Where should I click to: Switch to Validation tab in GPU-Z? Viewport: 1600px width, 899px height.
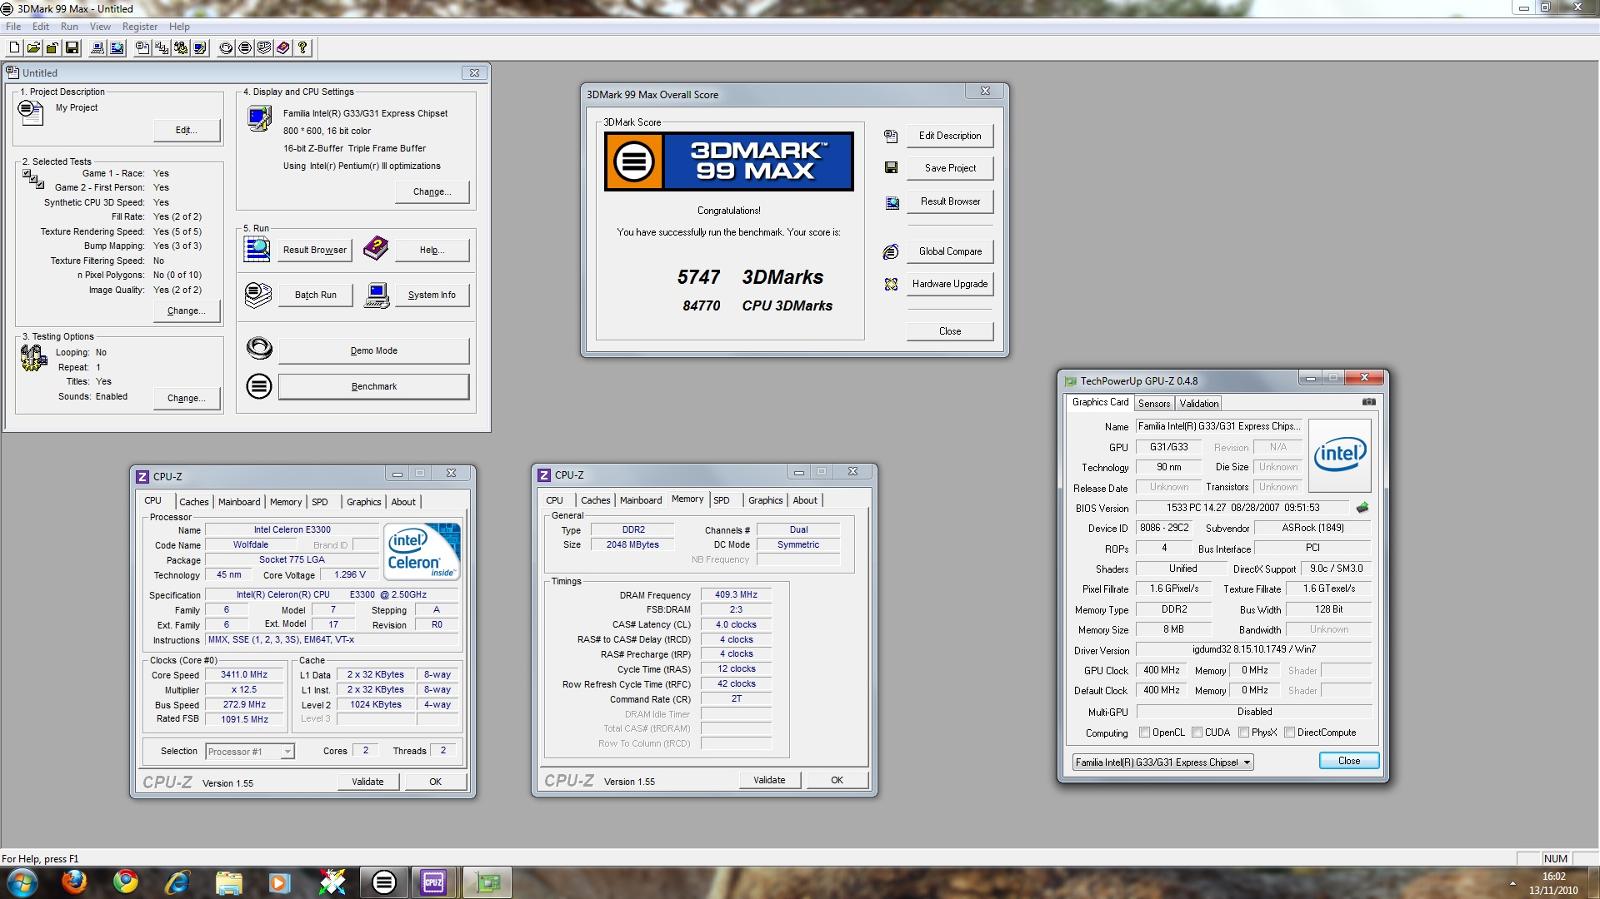(x=1199, y=403)
